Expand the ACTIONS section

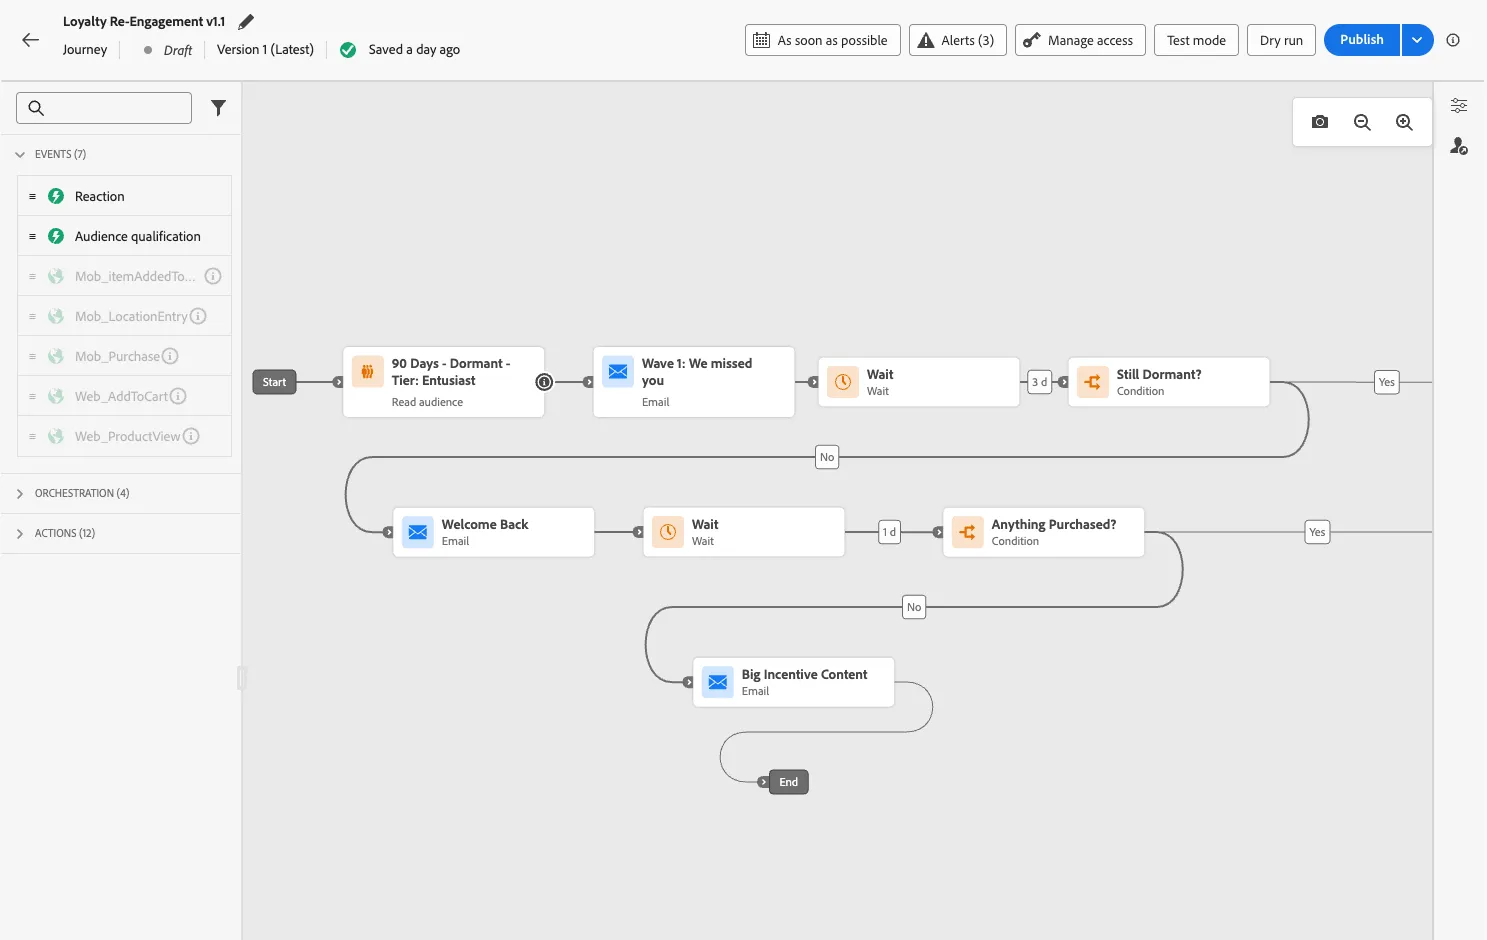point(20,534)
